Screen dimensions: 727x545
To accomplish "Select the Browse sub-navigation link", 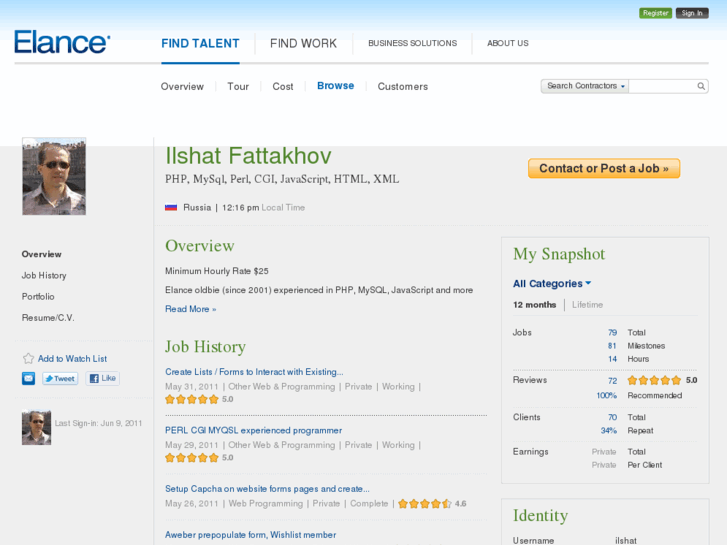I will point(336,86).
